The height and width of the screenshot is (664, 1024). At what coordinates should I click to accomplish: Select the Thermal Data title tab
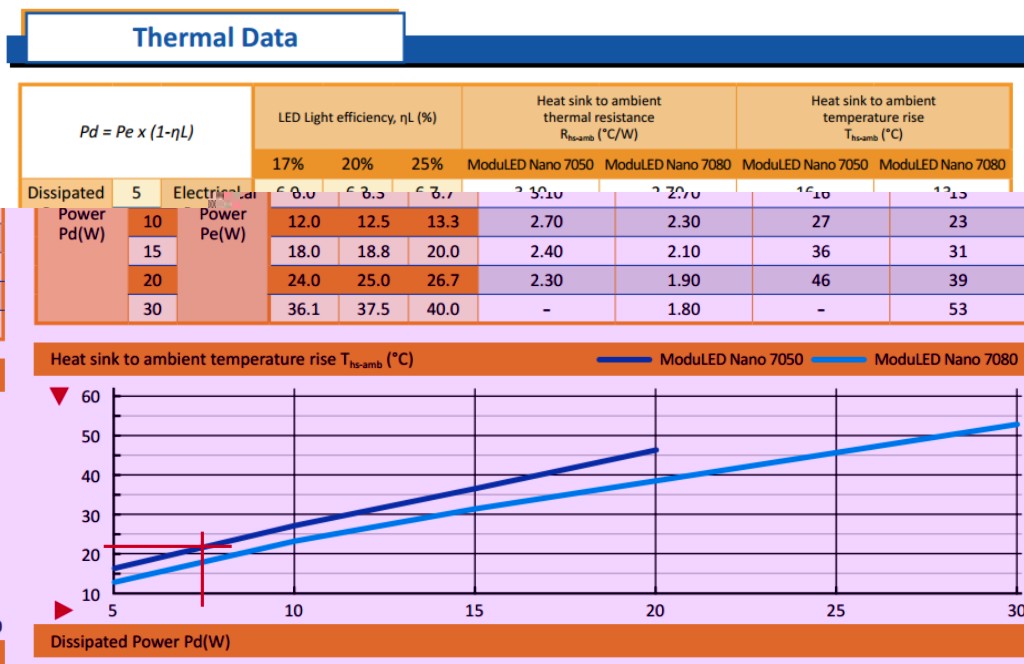coord(215,38)
